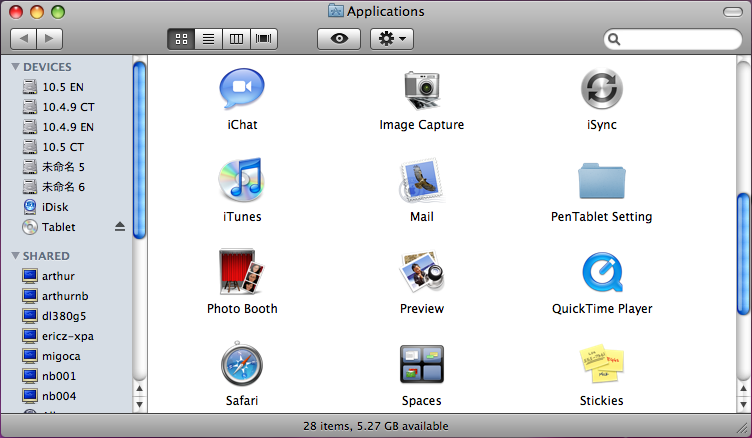
Task: Switch to list view mode
Action: (209, 39)
